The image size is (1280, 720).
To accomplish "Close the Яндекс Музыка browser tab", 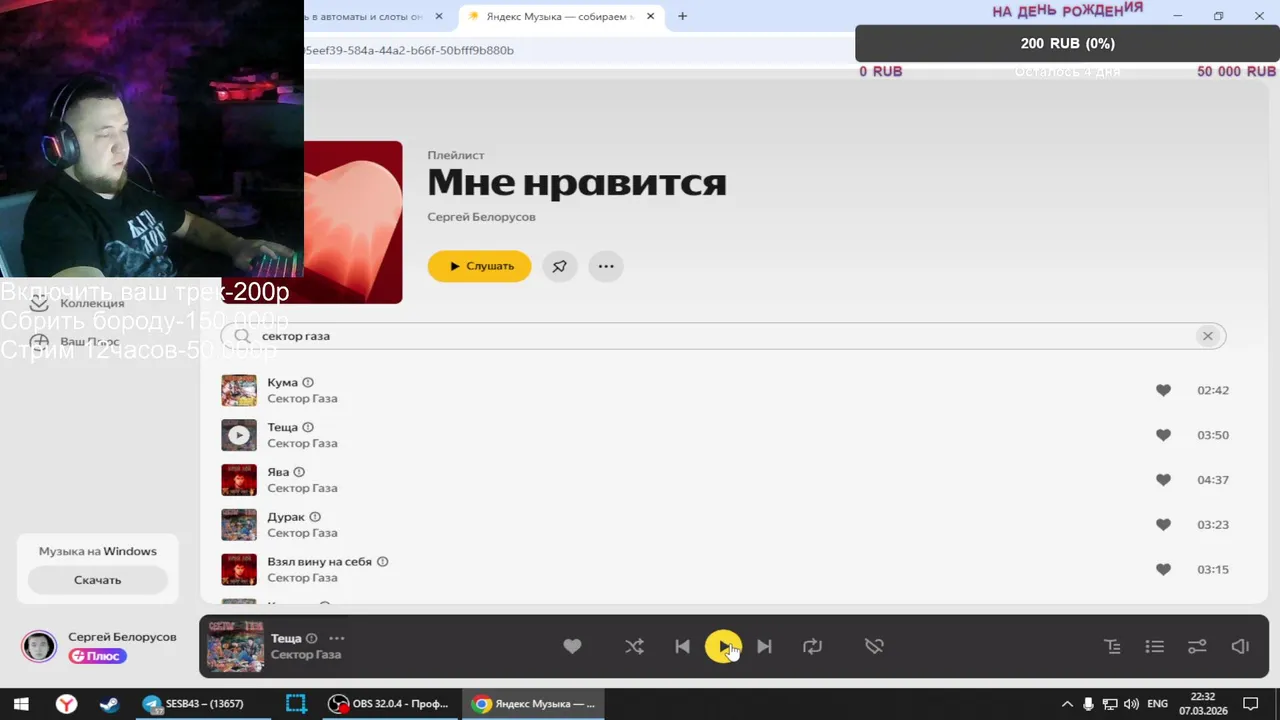I will point(651,16).
